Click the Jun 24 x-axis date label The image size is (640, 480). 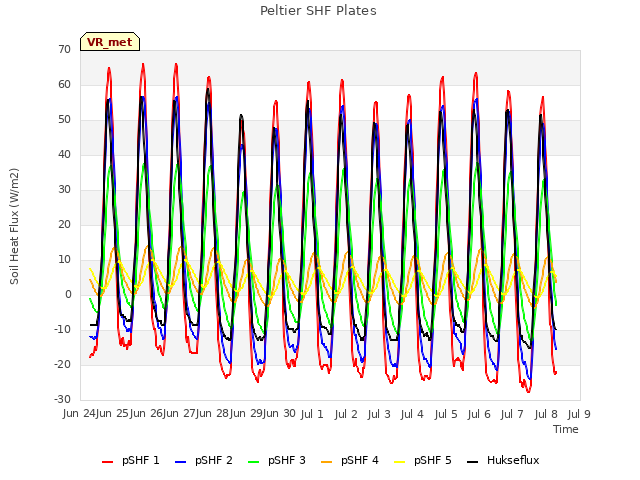79,414
